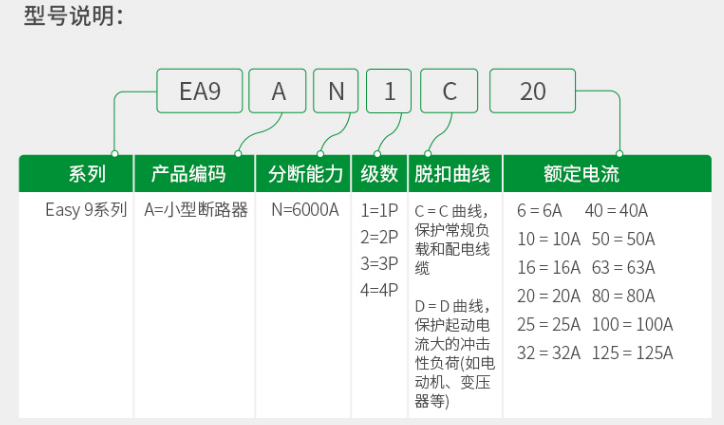
Task: Select the 产品编码 table header
Action: coord(194,174)
